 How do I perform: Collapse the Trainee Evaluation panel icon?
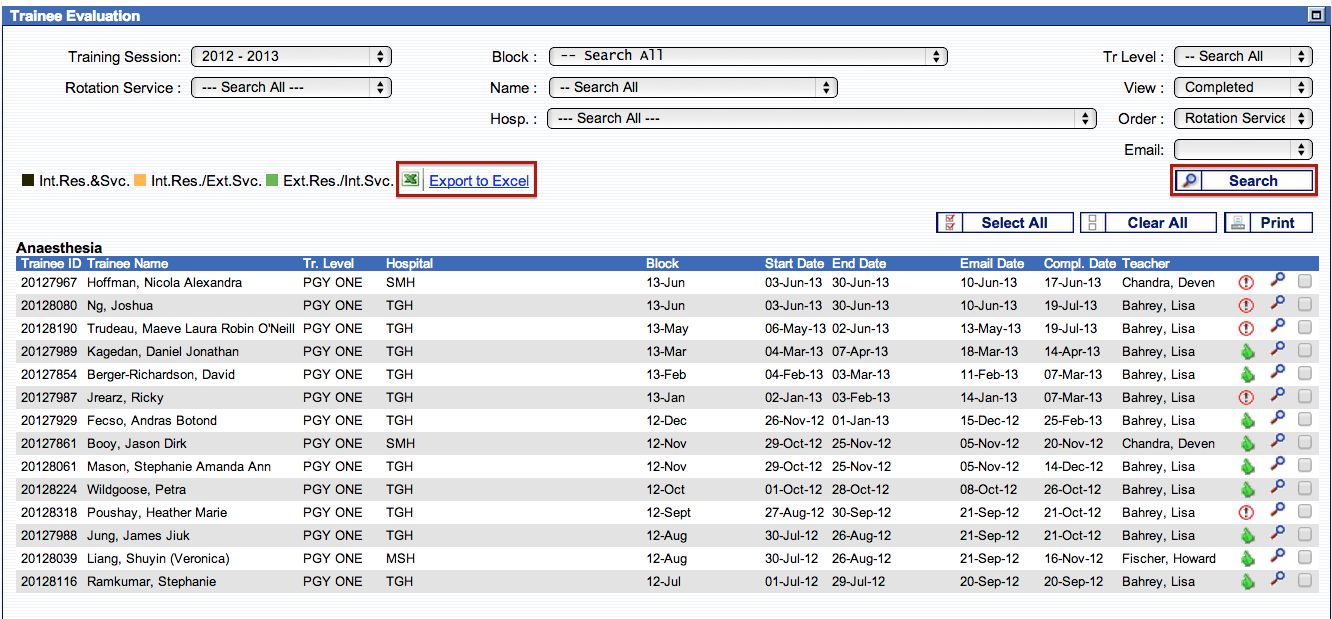click(1316, 15)
